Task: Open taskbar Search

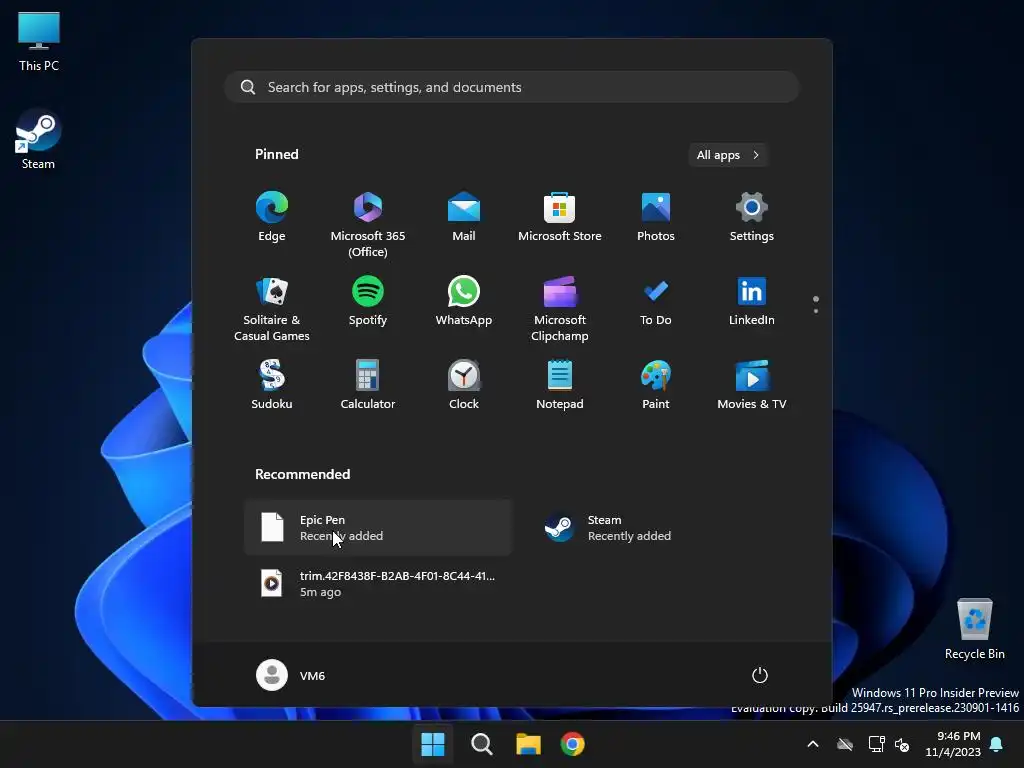Action: pos(482,744)
